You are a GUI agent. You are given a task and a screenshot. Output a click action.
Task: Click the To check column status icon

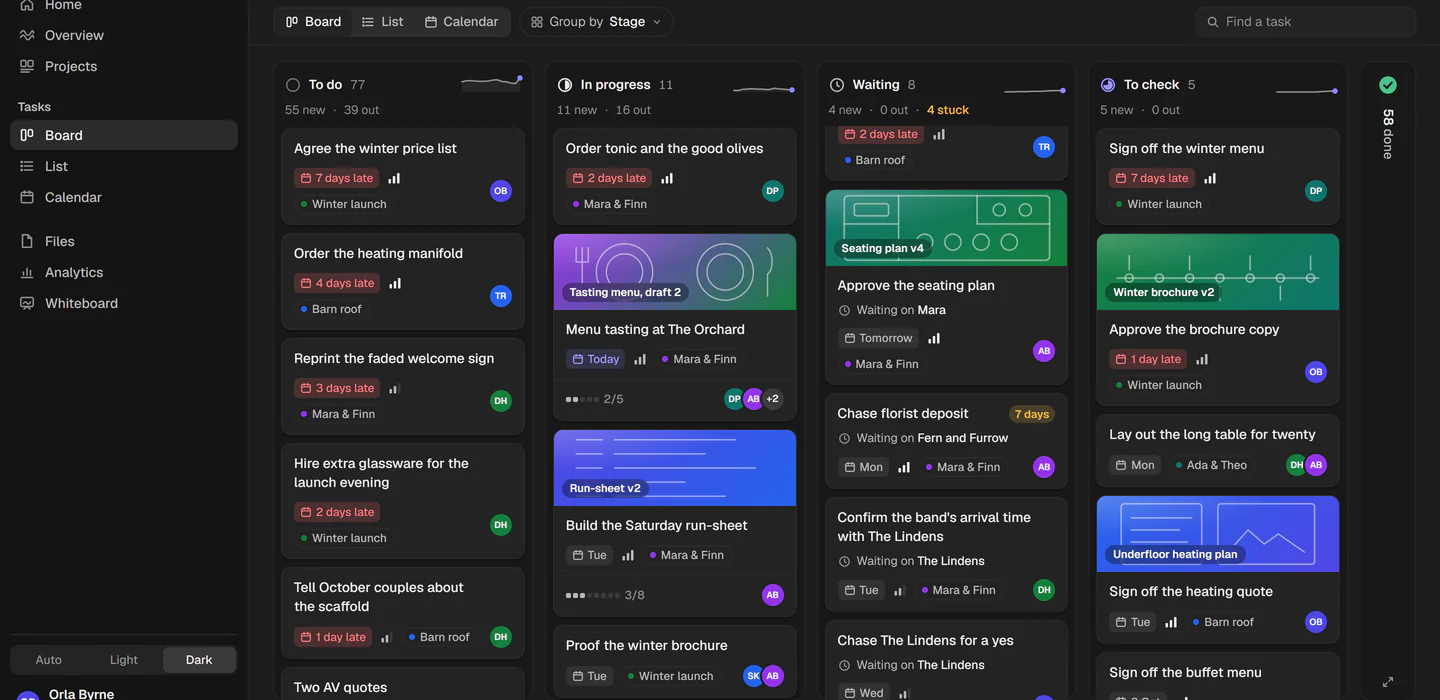tap(1108, 85)
